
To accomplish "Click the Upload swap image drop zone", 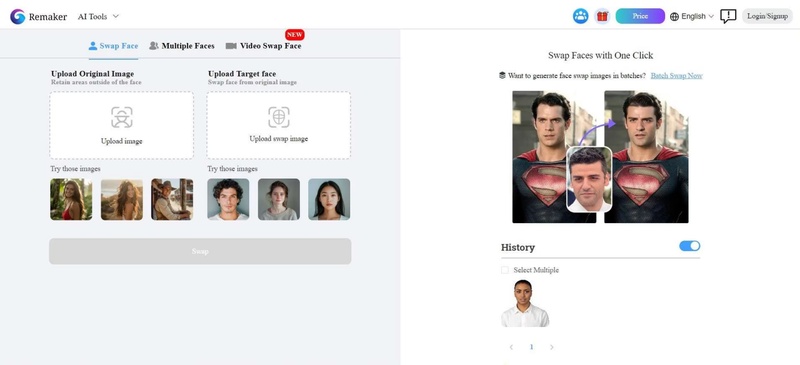I will click(x=279, y=125).
